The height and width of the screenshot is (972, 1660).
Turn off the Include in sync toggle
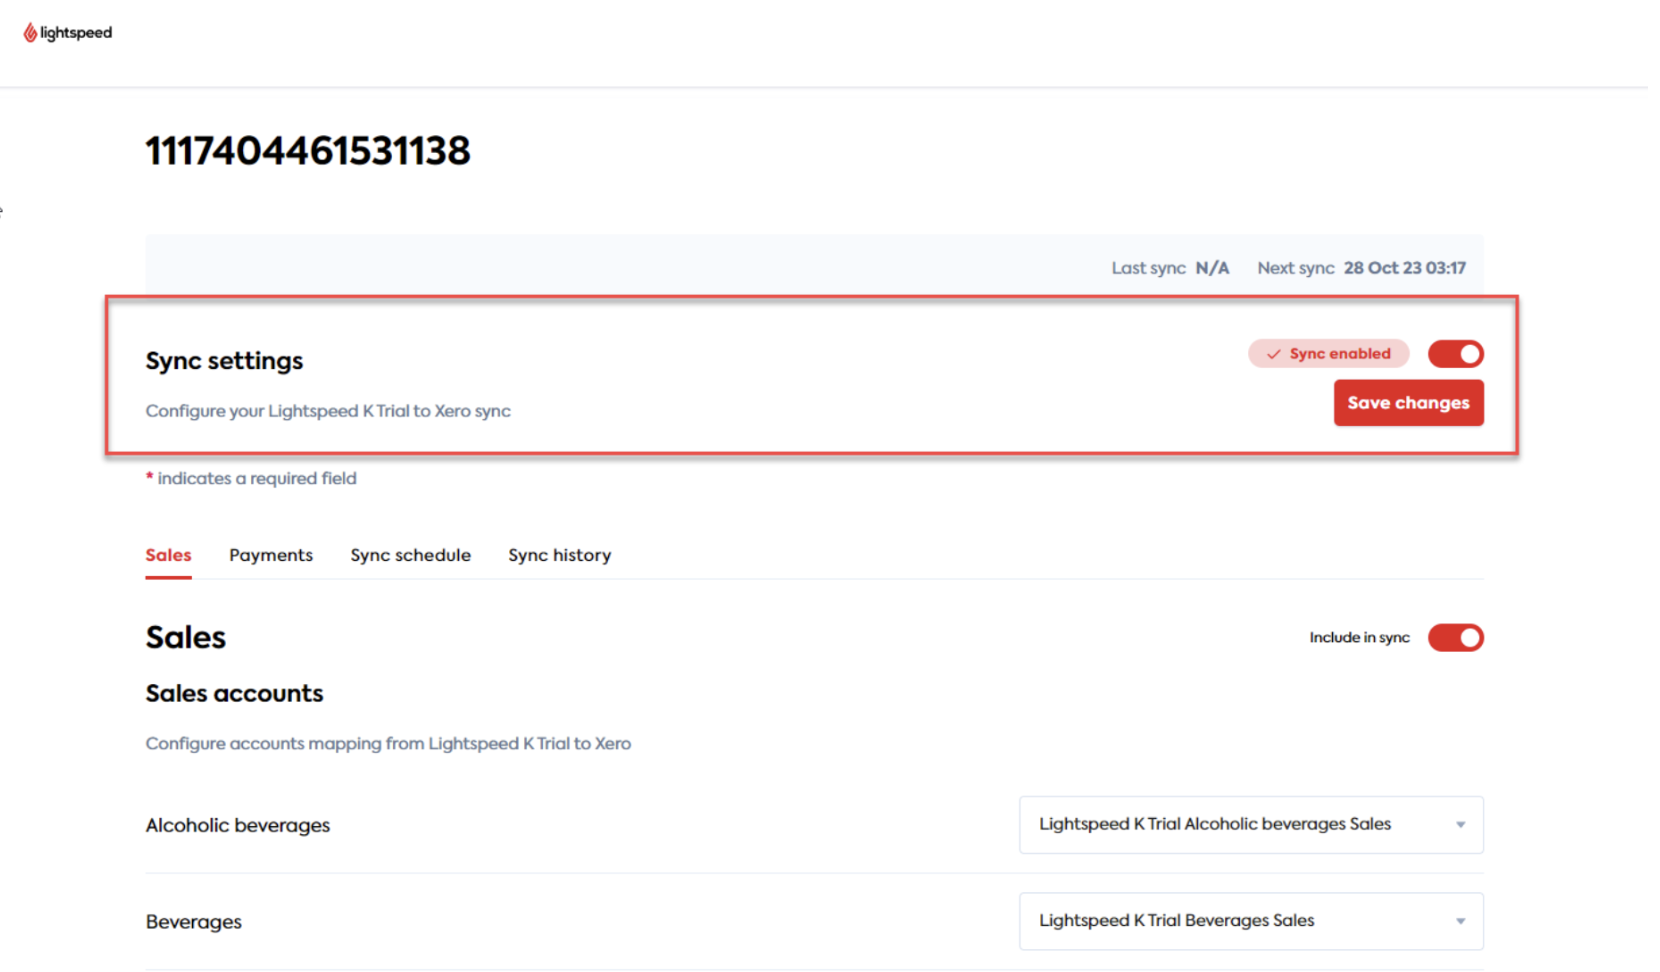point(1456,637)
